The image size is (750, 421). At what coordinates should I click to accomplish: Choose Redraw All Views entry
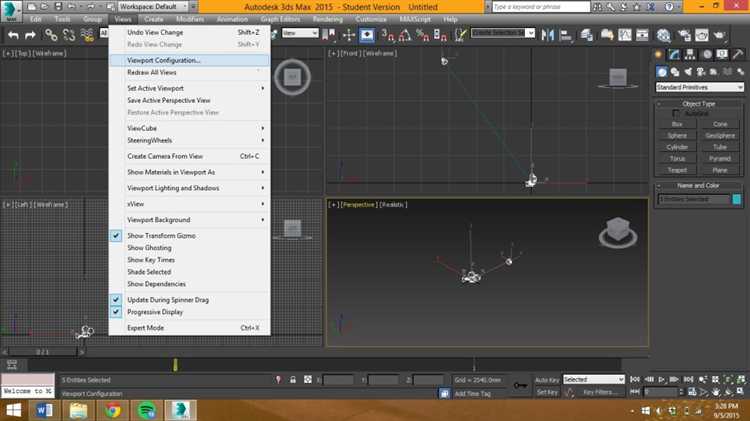click(189, 72)
